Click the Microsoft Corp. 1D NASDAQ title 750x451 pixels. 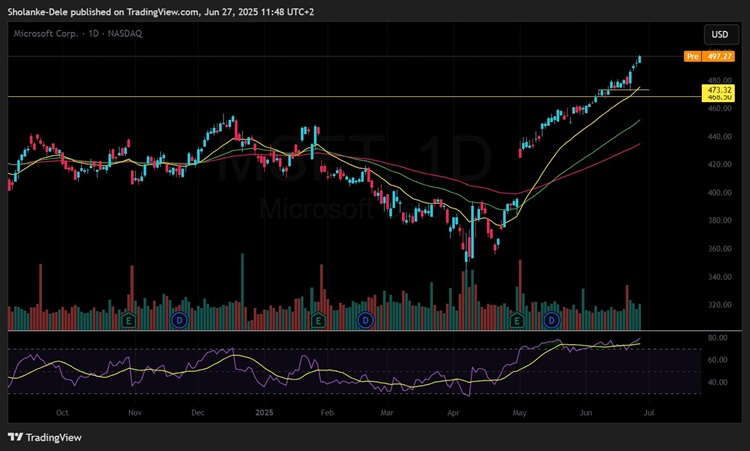tap(78, 33)
